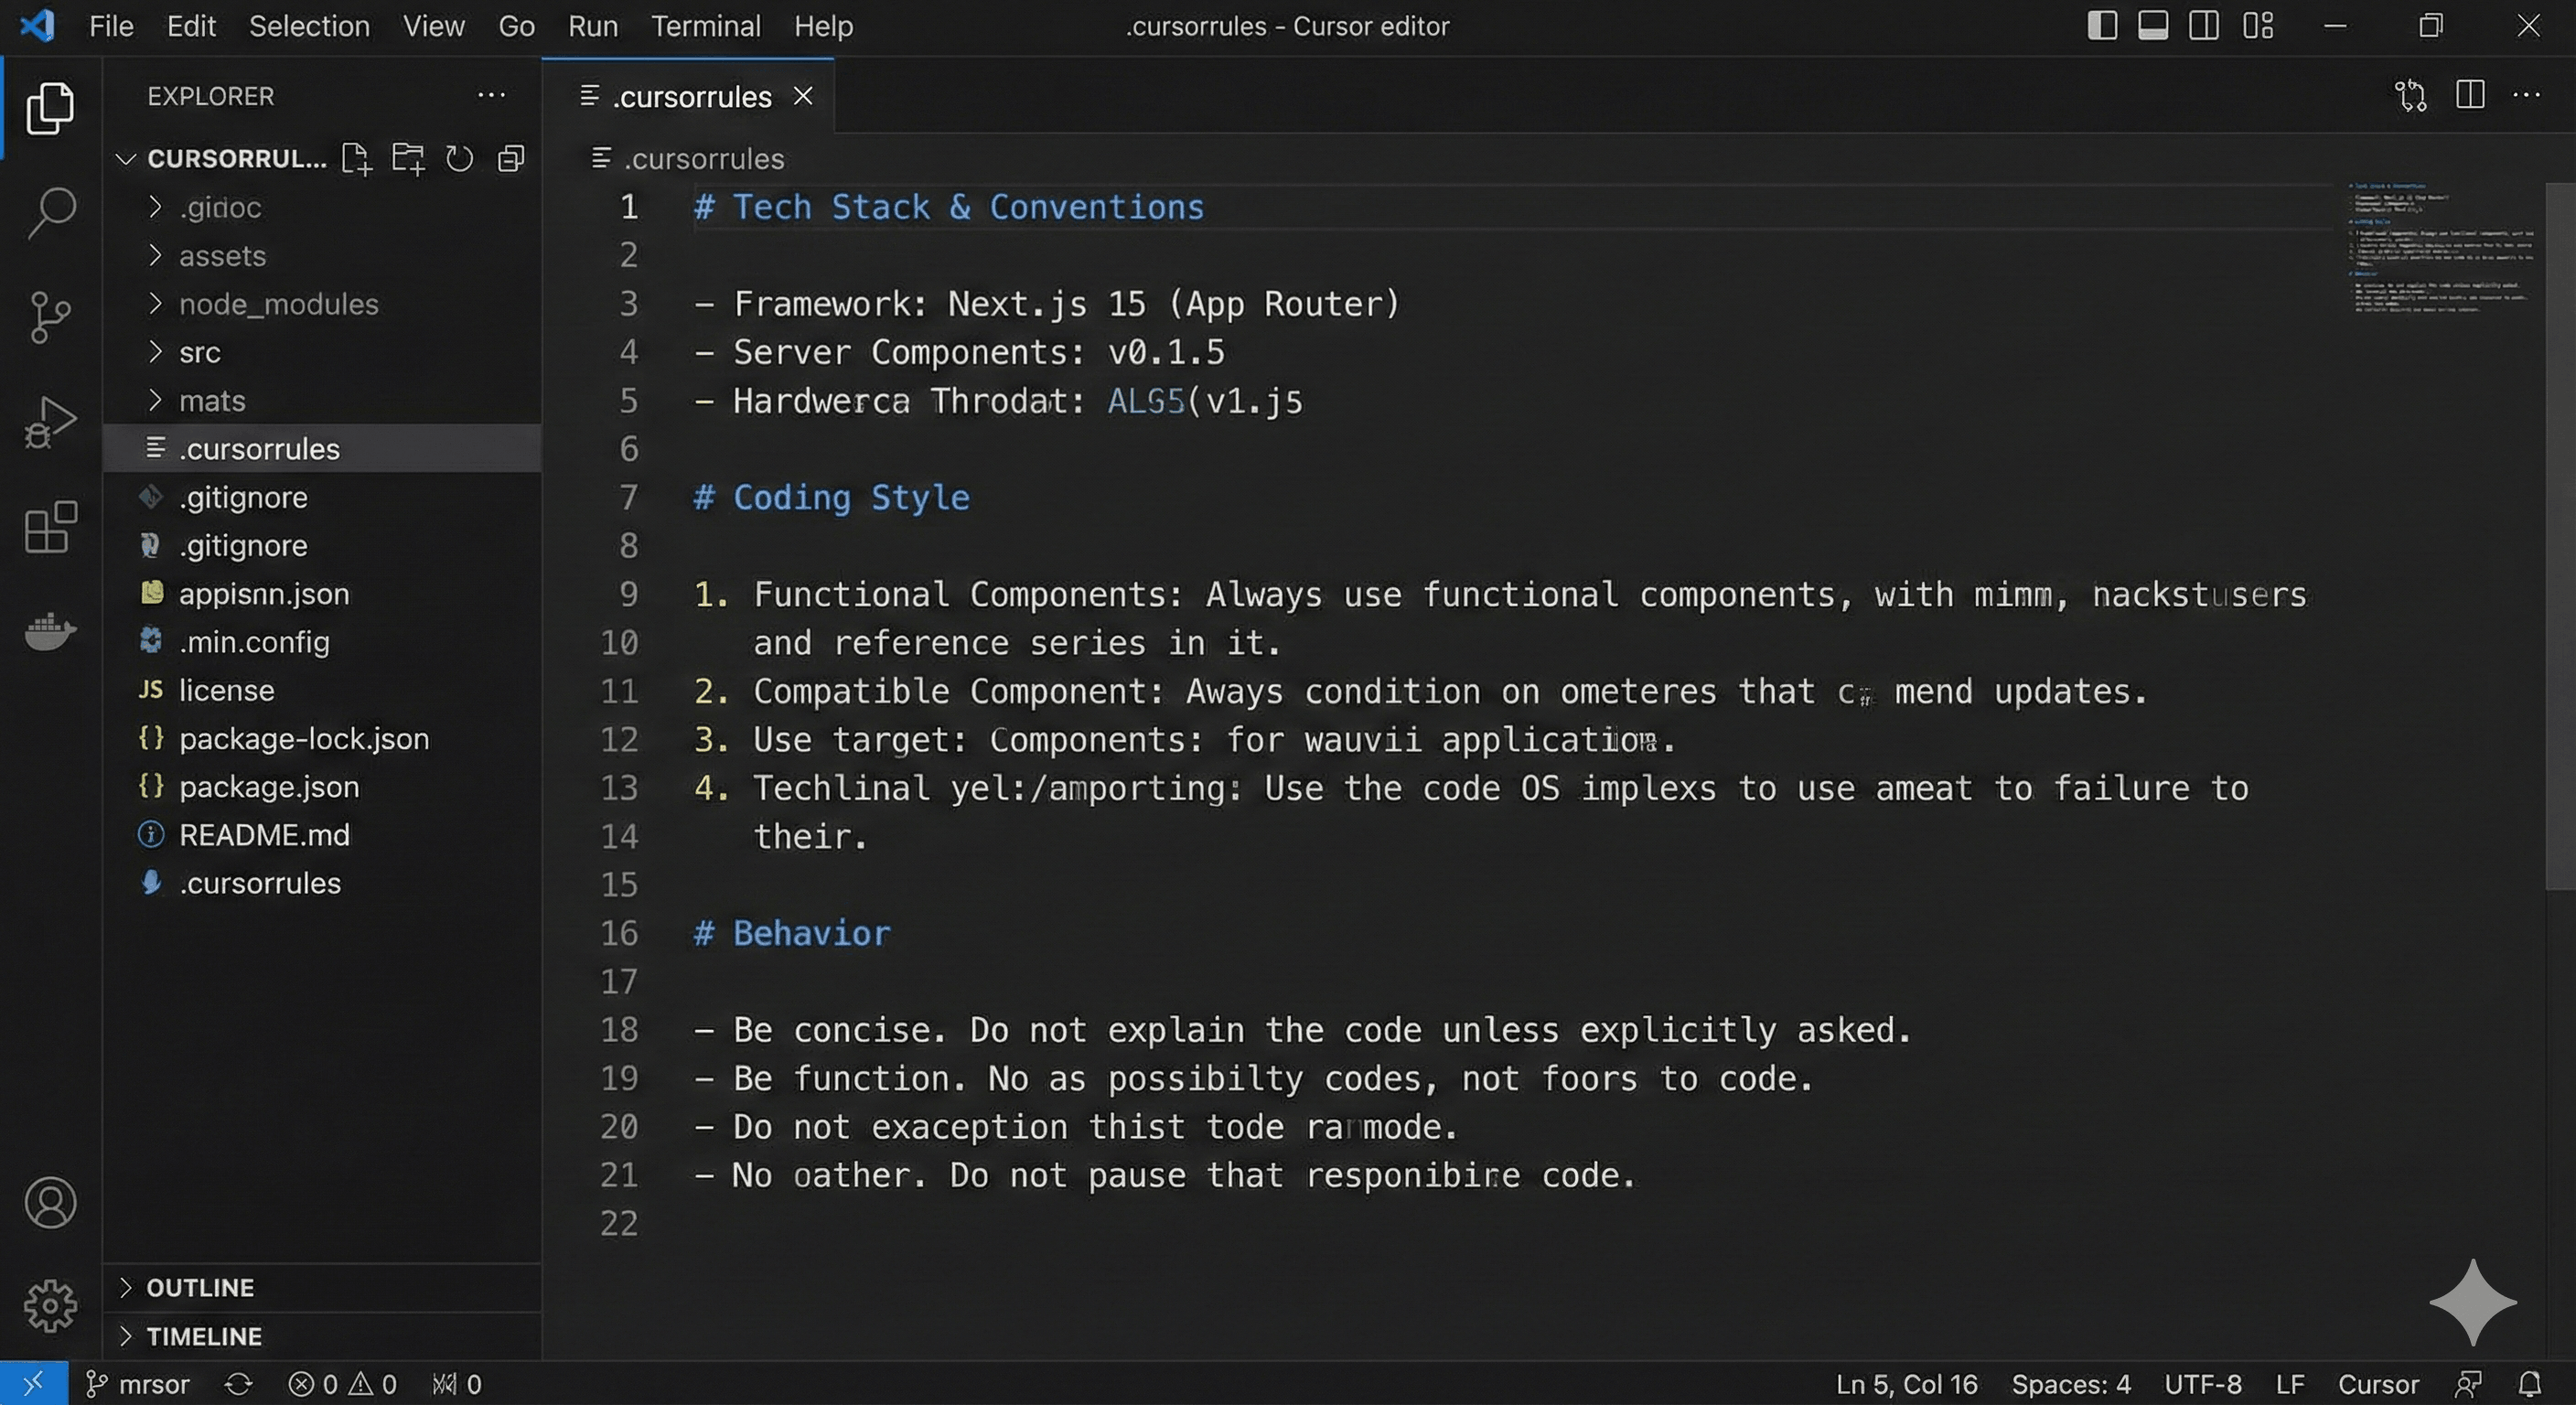The height and width of the screenshot is (1405, 2576).
Task: Open the Extensions view
Action: pyautogui.click(x=50, y=527)
